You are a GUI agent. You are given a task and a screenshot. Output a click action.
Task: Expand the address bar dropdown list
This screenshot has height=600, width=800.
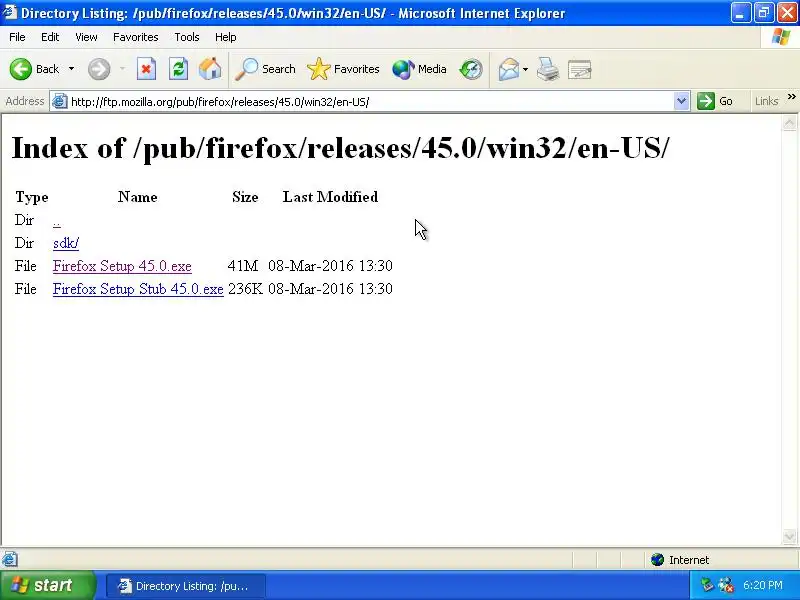[x=681, y=102]
